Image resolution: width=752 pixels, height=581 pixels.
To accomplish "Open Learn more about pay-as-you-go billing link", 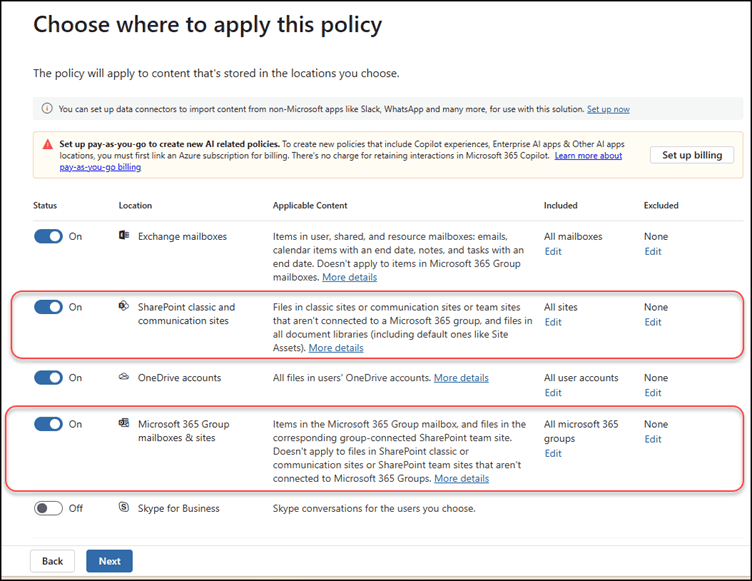I will coord(588,155).
